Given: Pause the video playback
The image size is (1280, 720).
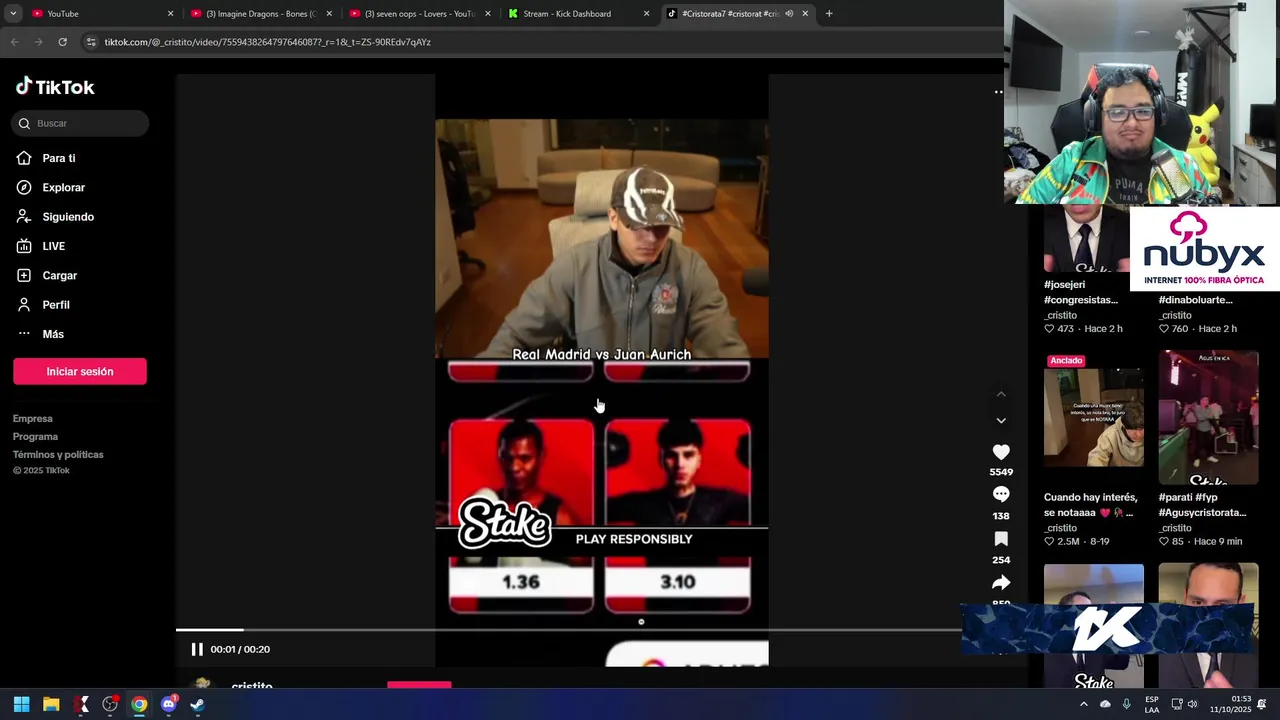Looking at the screenshot, I should tap(197, 649).
